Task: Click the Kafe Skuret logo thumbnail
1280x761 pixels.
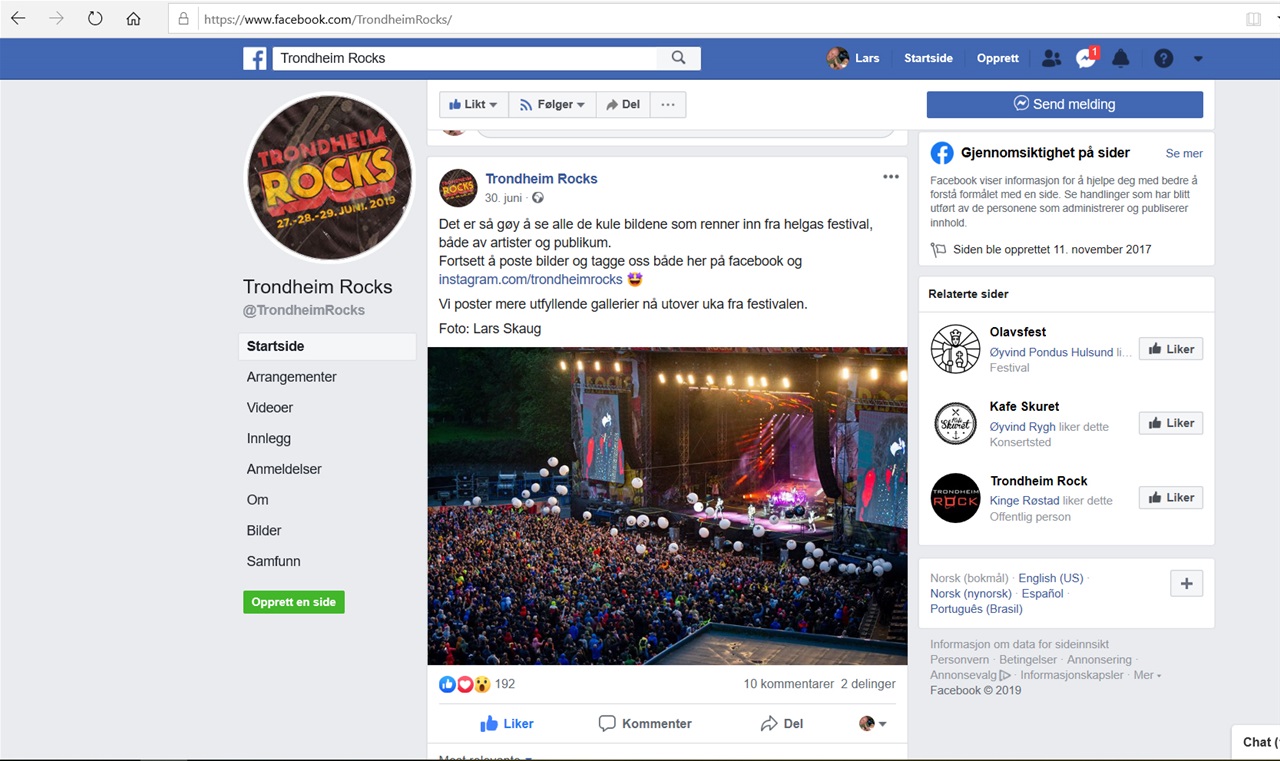Action: 955,423
